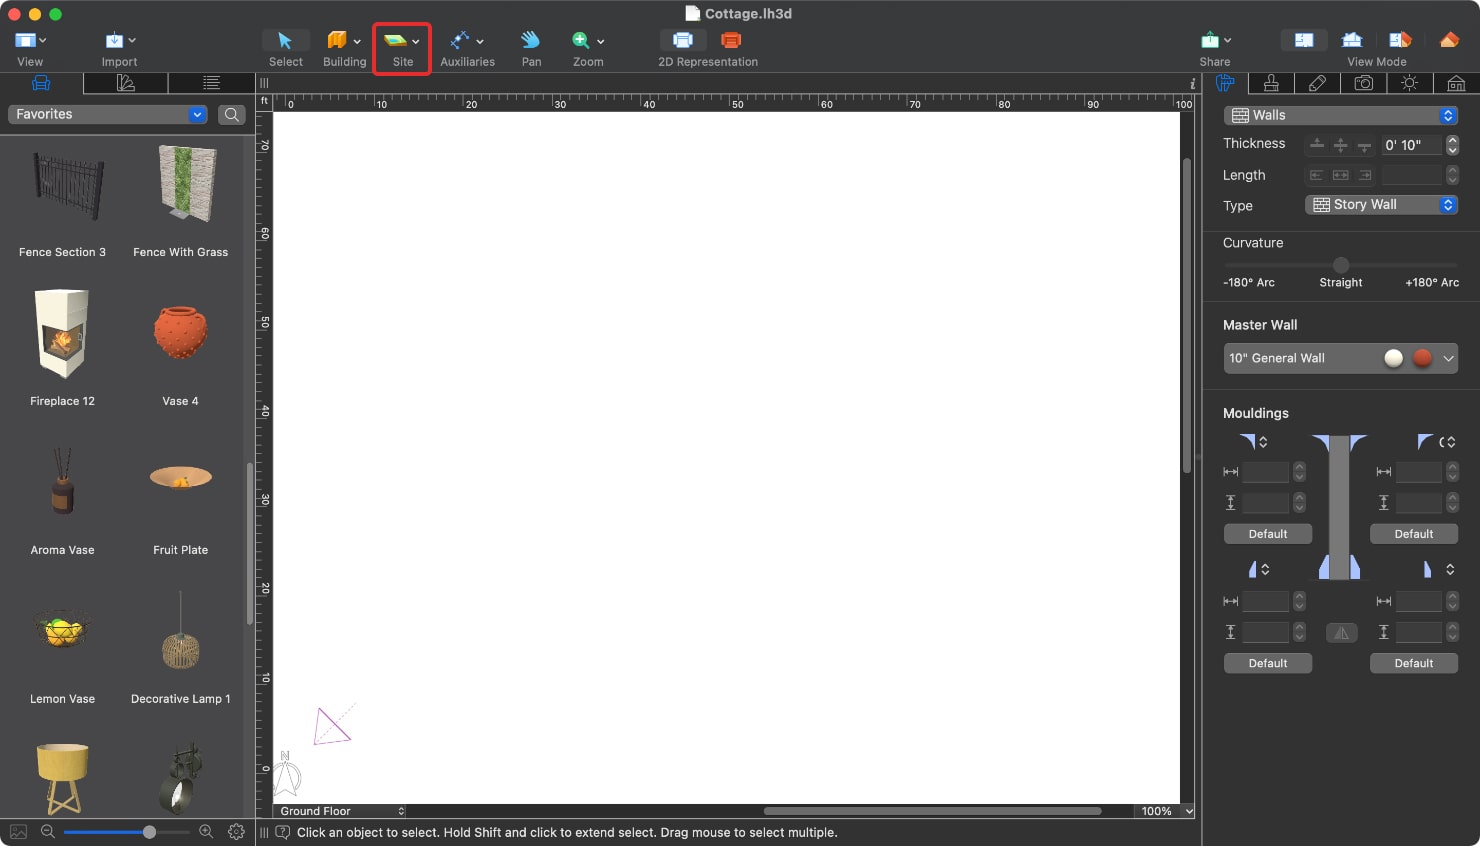Image resolution: width=1480 pixels, height=846 pixels.
Task: Click the search icon in the library panel
Action: (x=231, y=114)
